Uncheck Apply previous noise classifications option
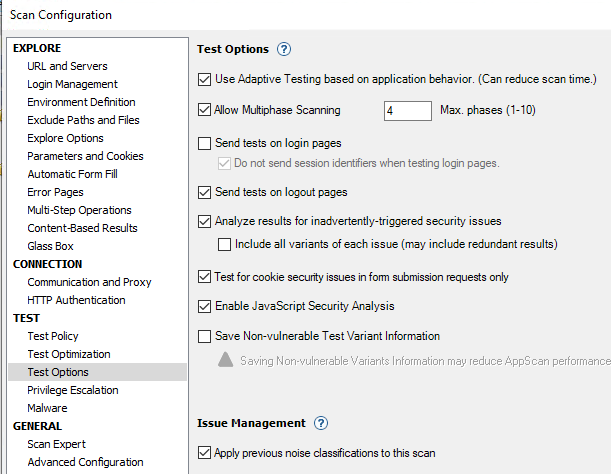The height and width of the screenshot is (474, 611). coord(205,453)
